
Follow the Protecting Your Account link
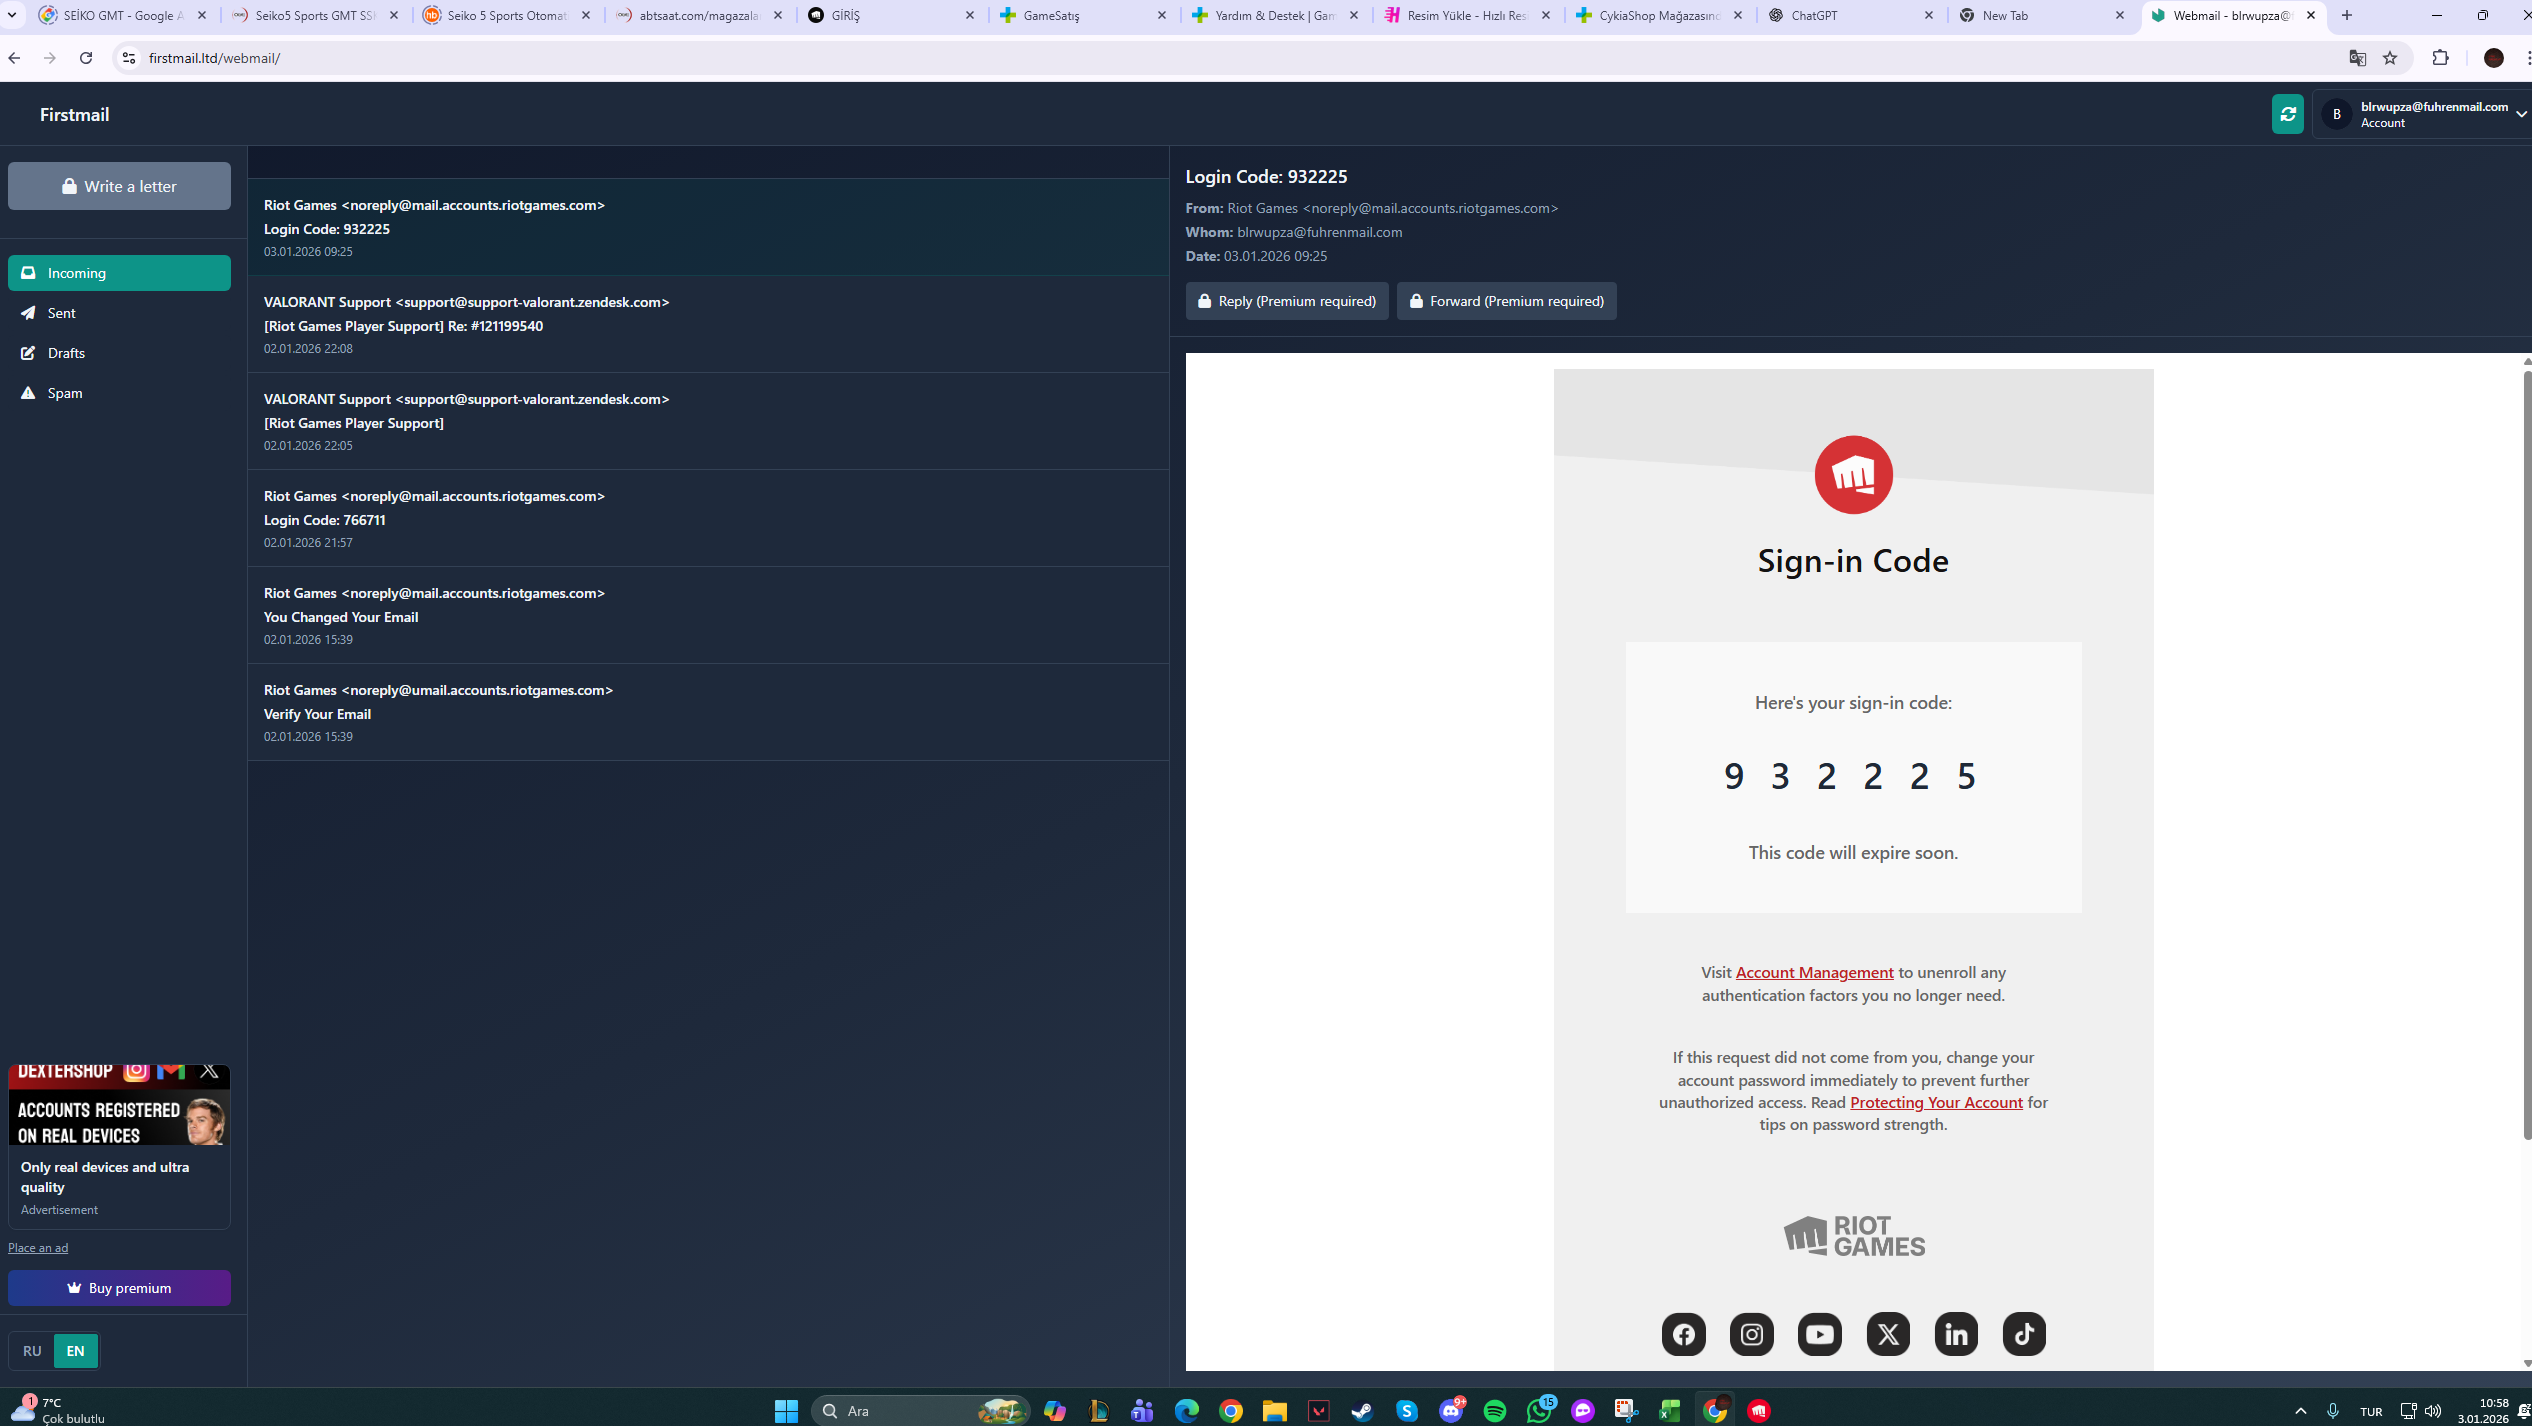click(x=1936, y=1102)
